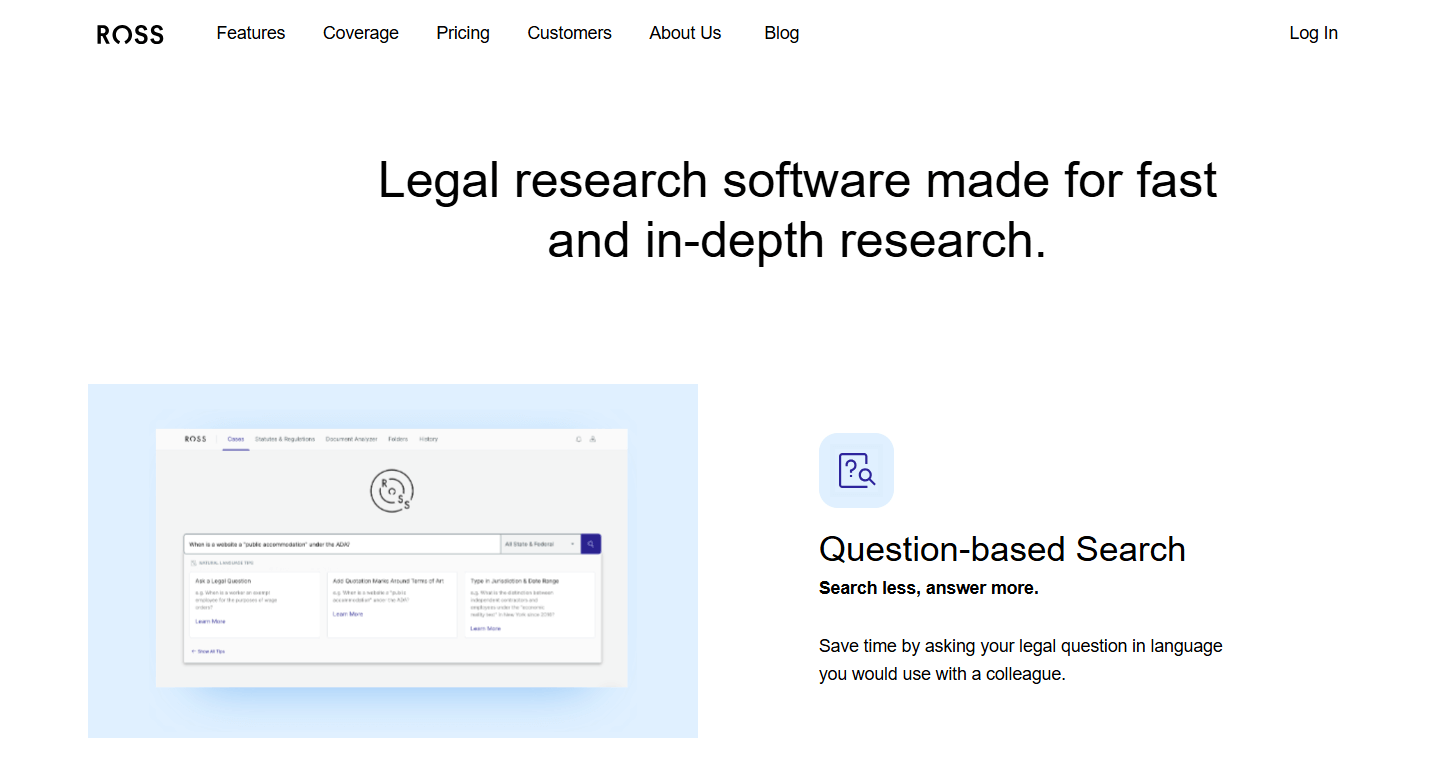Click the Question-based Search magnifier icon

pos(856,470)
